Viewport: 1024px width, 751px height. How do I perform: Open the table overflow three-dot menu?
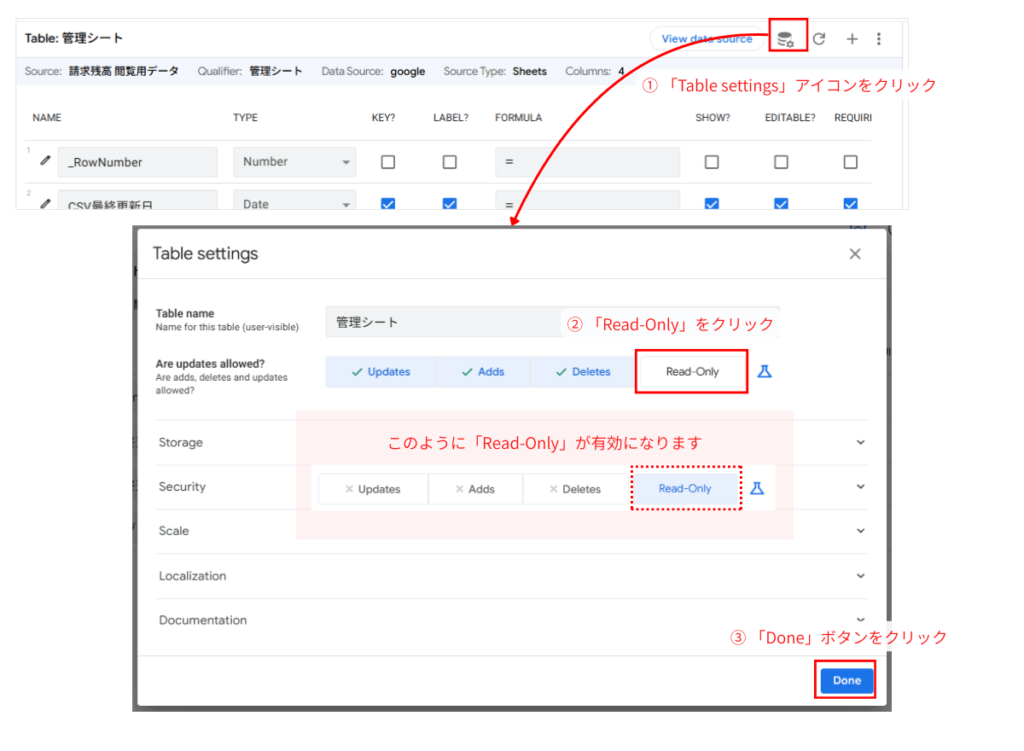tap(878, 38)
